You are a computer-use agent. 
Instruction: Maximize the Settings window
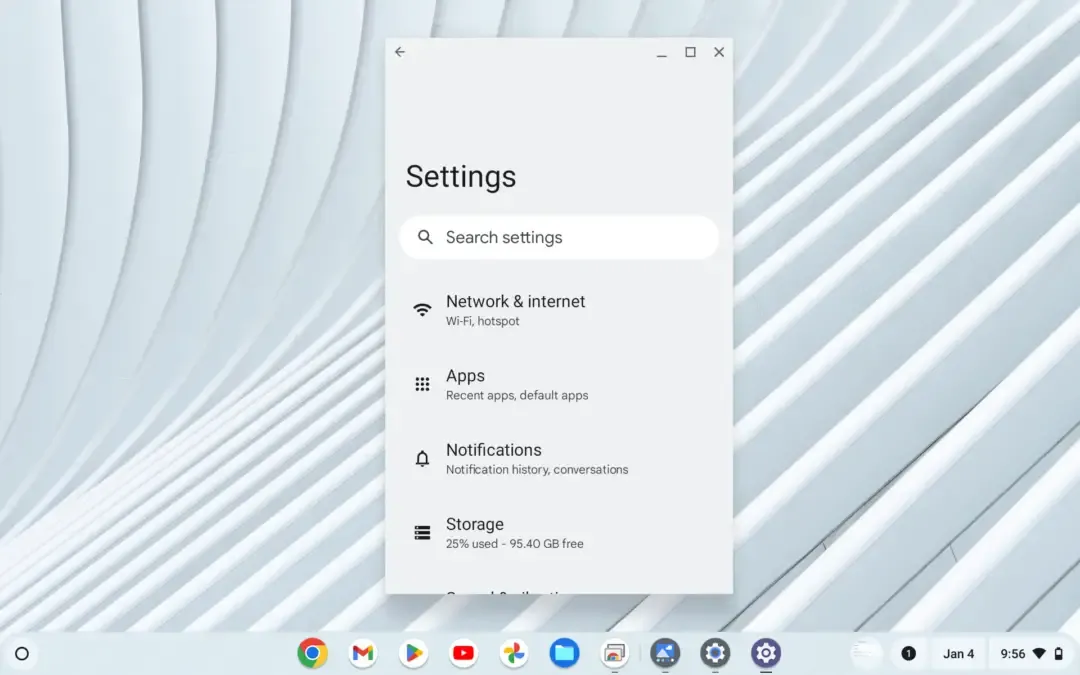[x=690, y=52]
